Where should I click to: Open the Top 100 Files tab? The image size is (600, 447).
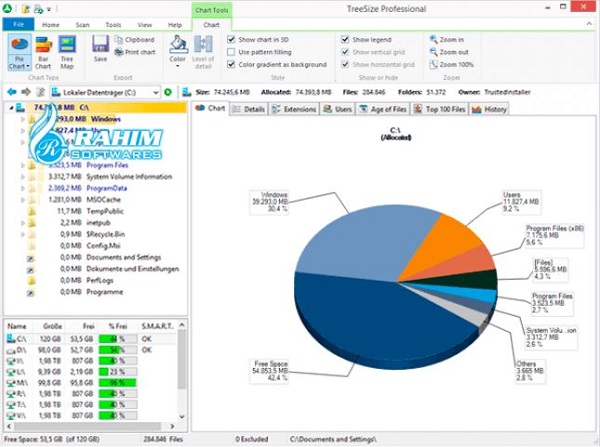(x=440, y=109)
